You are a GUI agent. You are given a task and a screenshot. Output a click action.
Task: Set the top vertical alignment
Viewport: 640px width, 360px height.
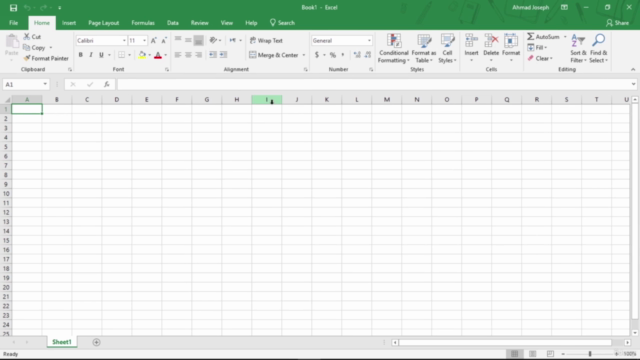click(178, 40)
